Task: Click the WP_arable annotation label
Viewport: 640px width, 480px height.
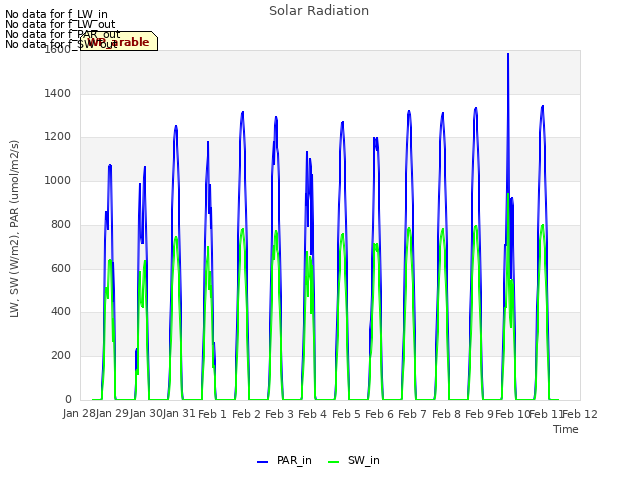Action: click(119, 42)
